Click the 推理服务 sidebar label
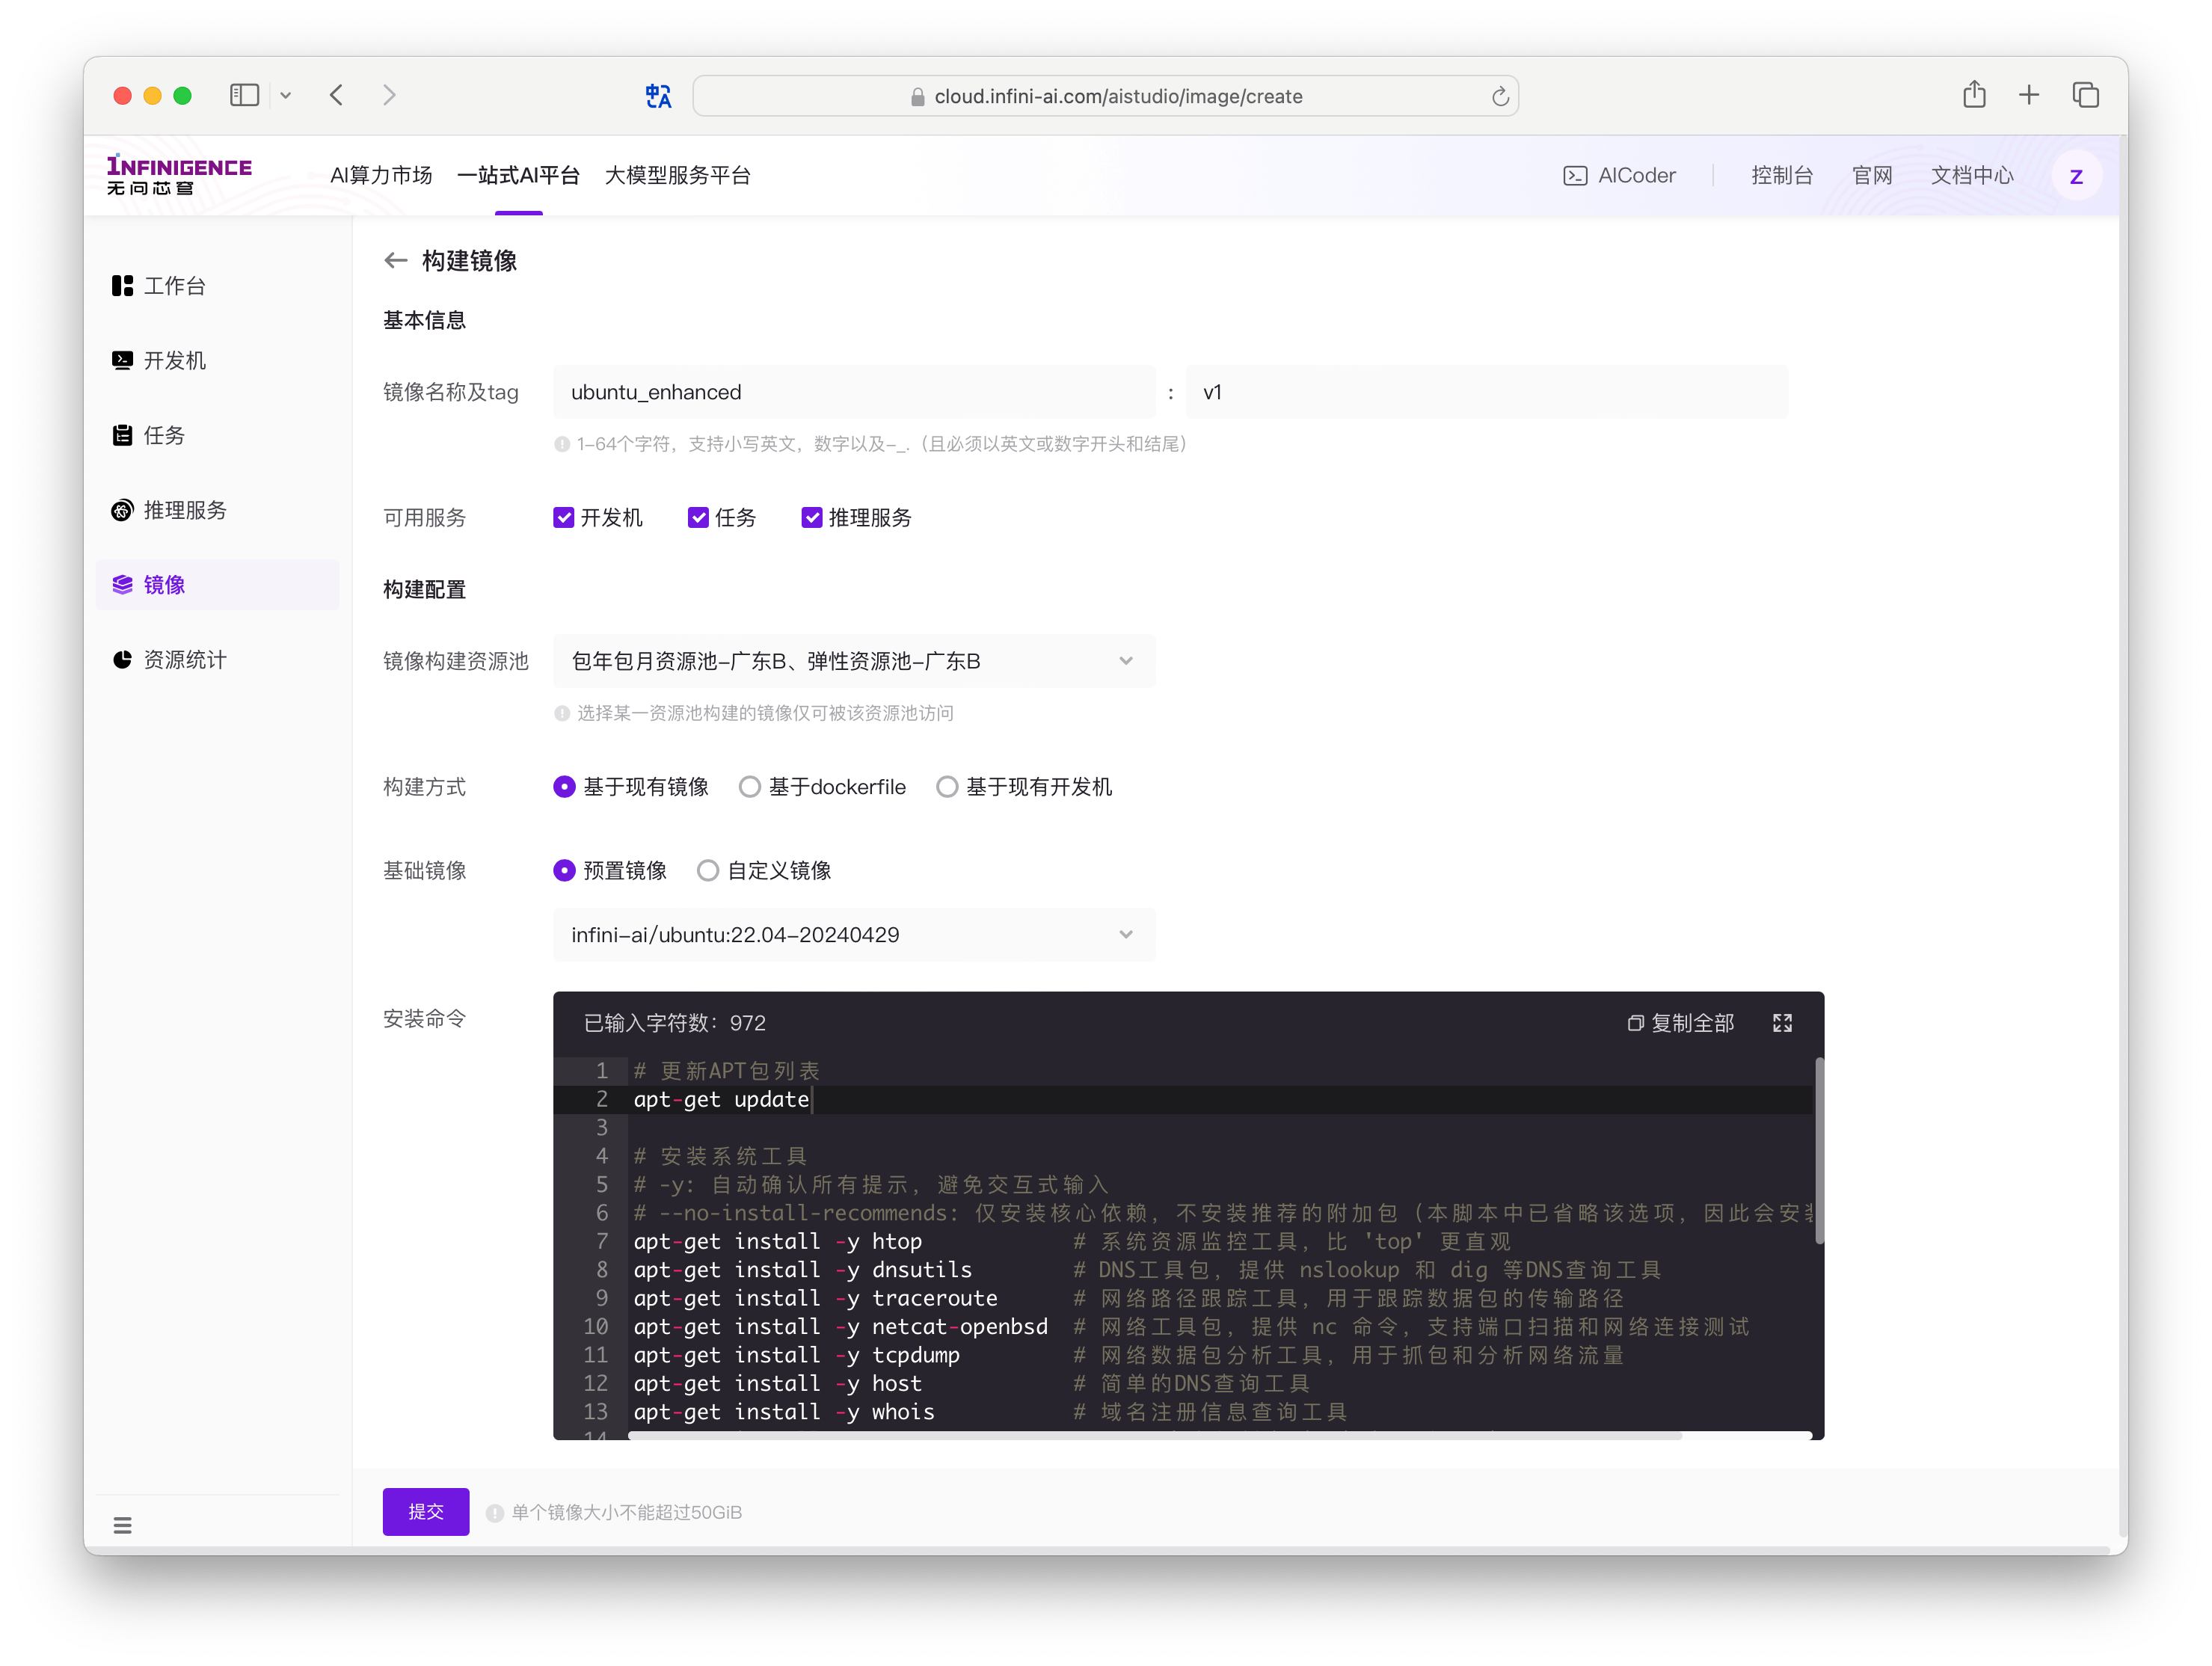 tap(185, 510)
